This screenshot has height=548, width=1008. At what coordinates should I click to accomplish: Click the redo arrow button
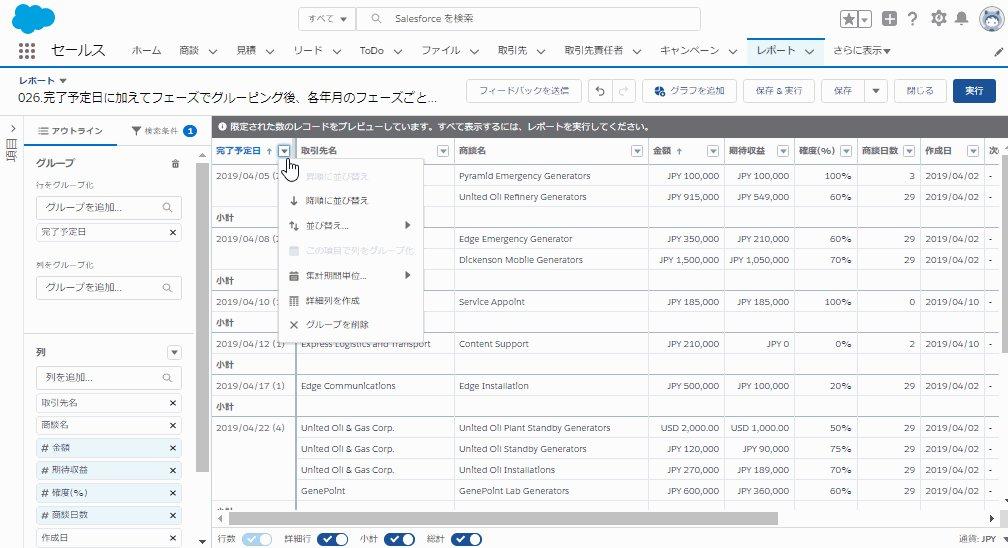point(624,91)
